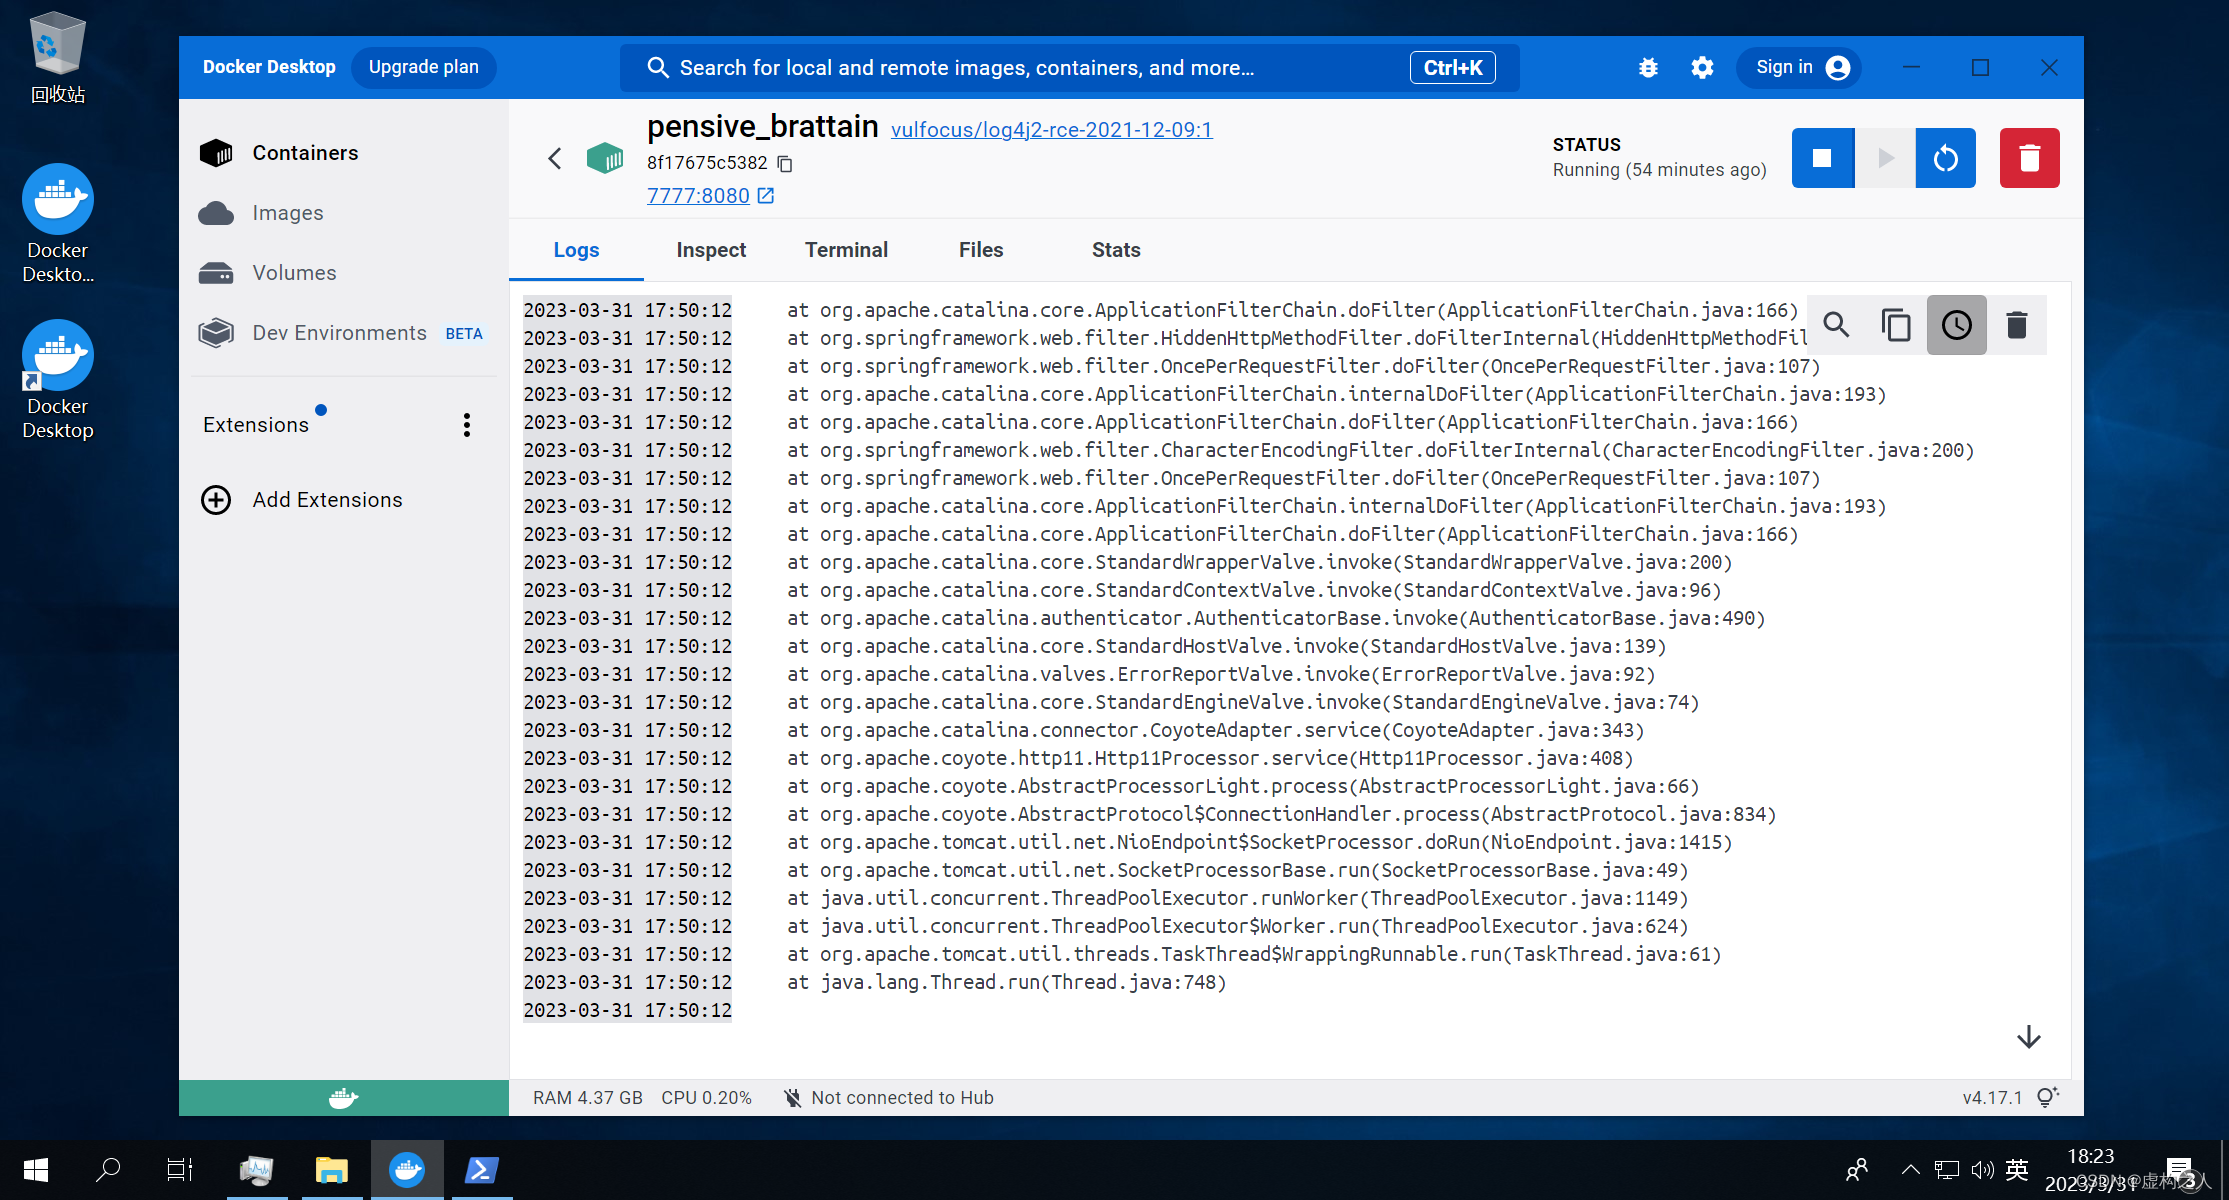Click the Ctrl+K shortcut badge
Image resolution: width=2229 pixels, height=1200 pixels.
point(1452,68)
